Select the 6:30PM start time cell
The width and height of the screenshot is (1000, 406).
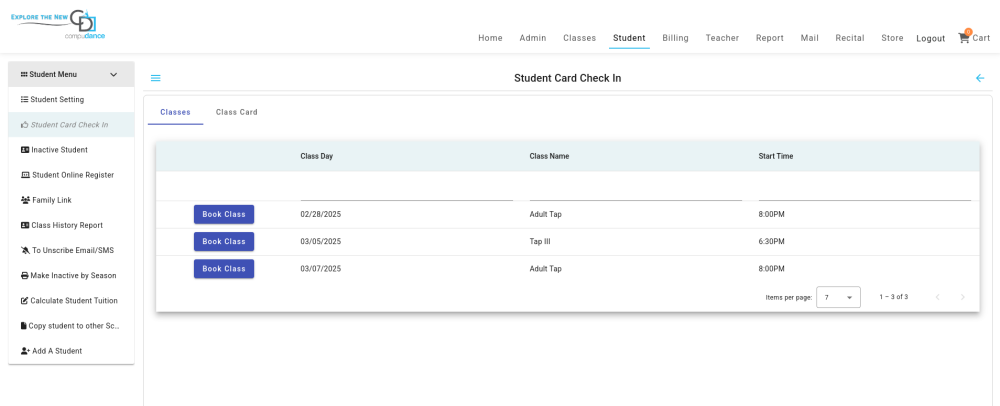pyautogui.click(x=771, y=242)
